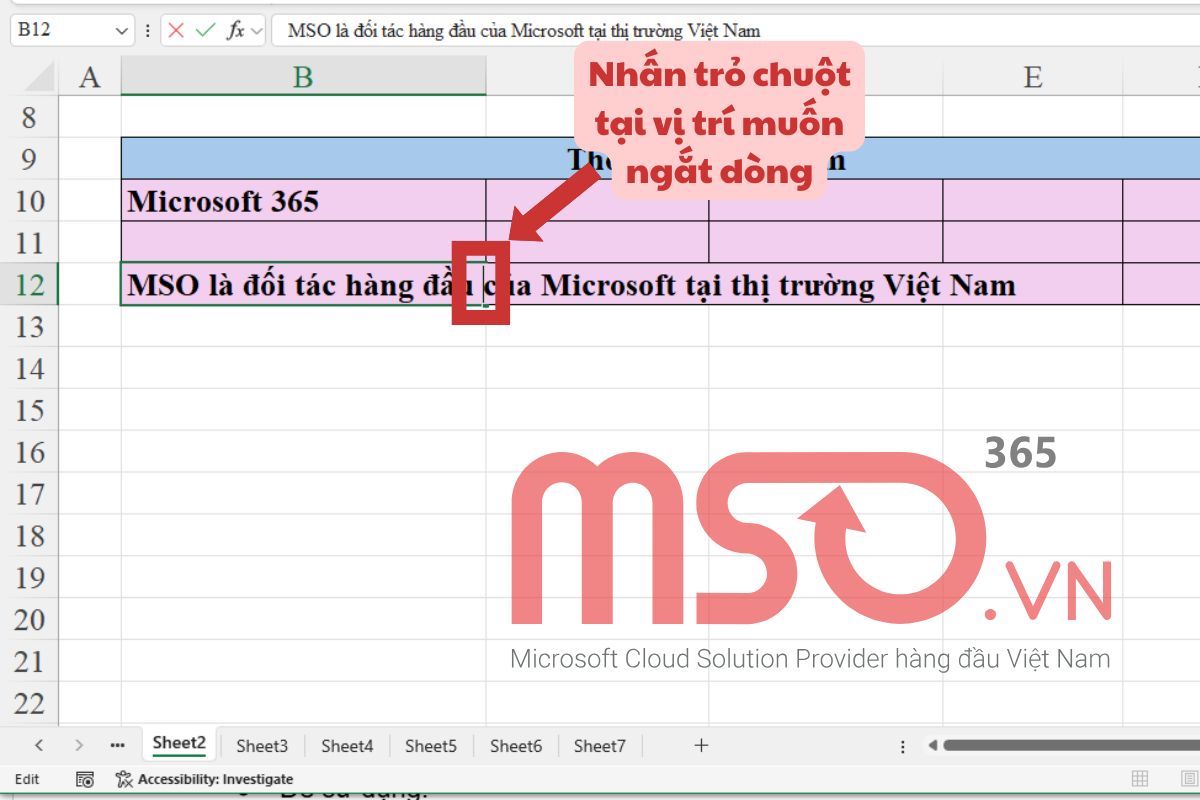Click the cell starting with MSO là đối tác
The image size is (1200, 800).
303,285
